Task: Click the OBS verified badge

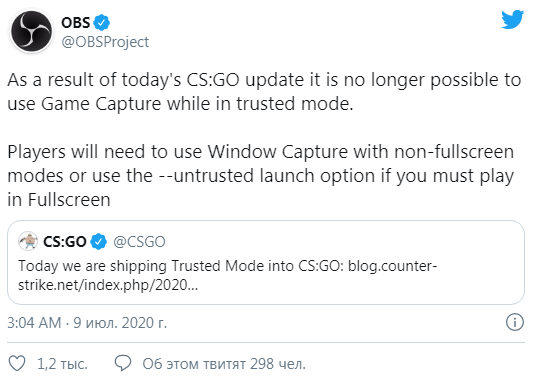Action: click(x=101, y=23)
